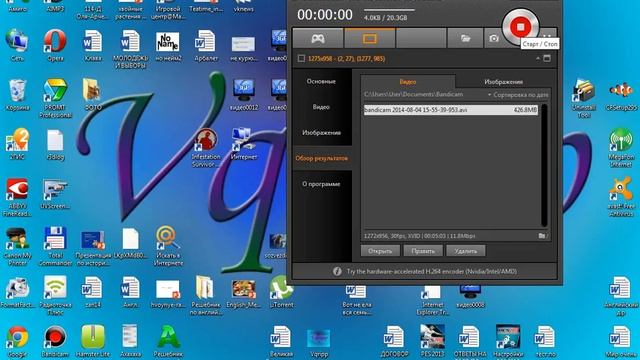Launch Google Chrome desktop shortcut

click(17, 341)
